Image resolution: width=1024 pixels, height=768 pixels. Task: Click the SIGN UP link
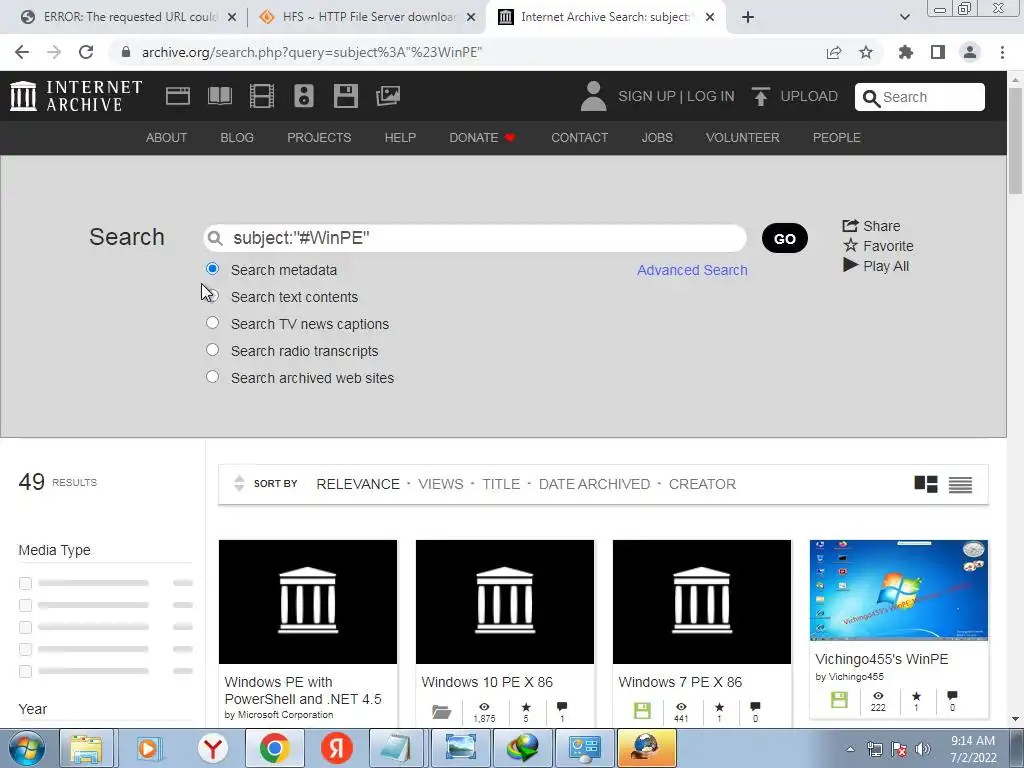[647, 96]
